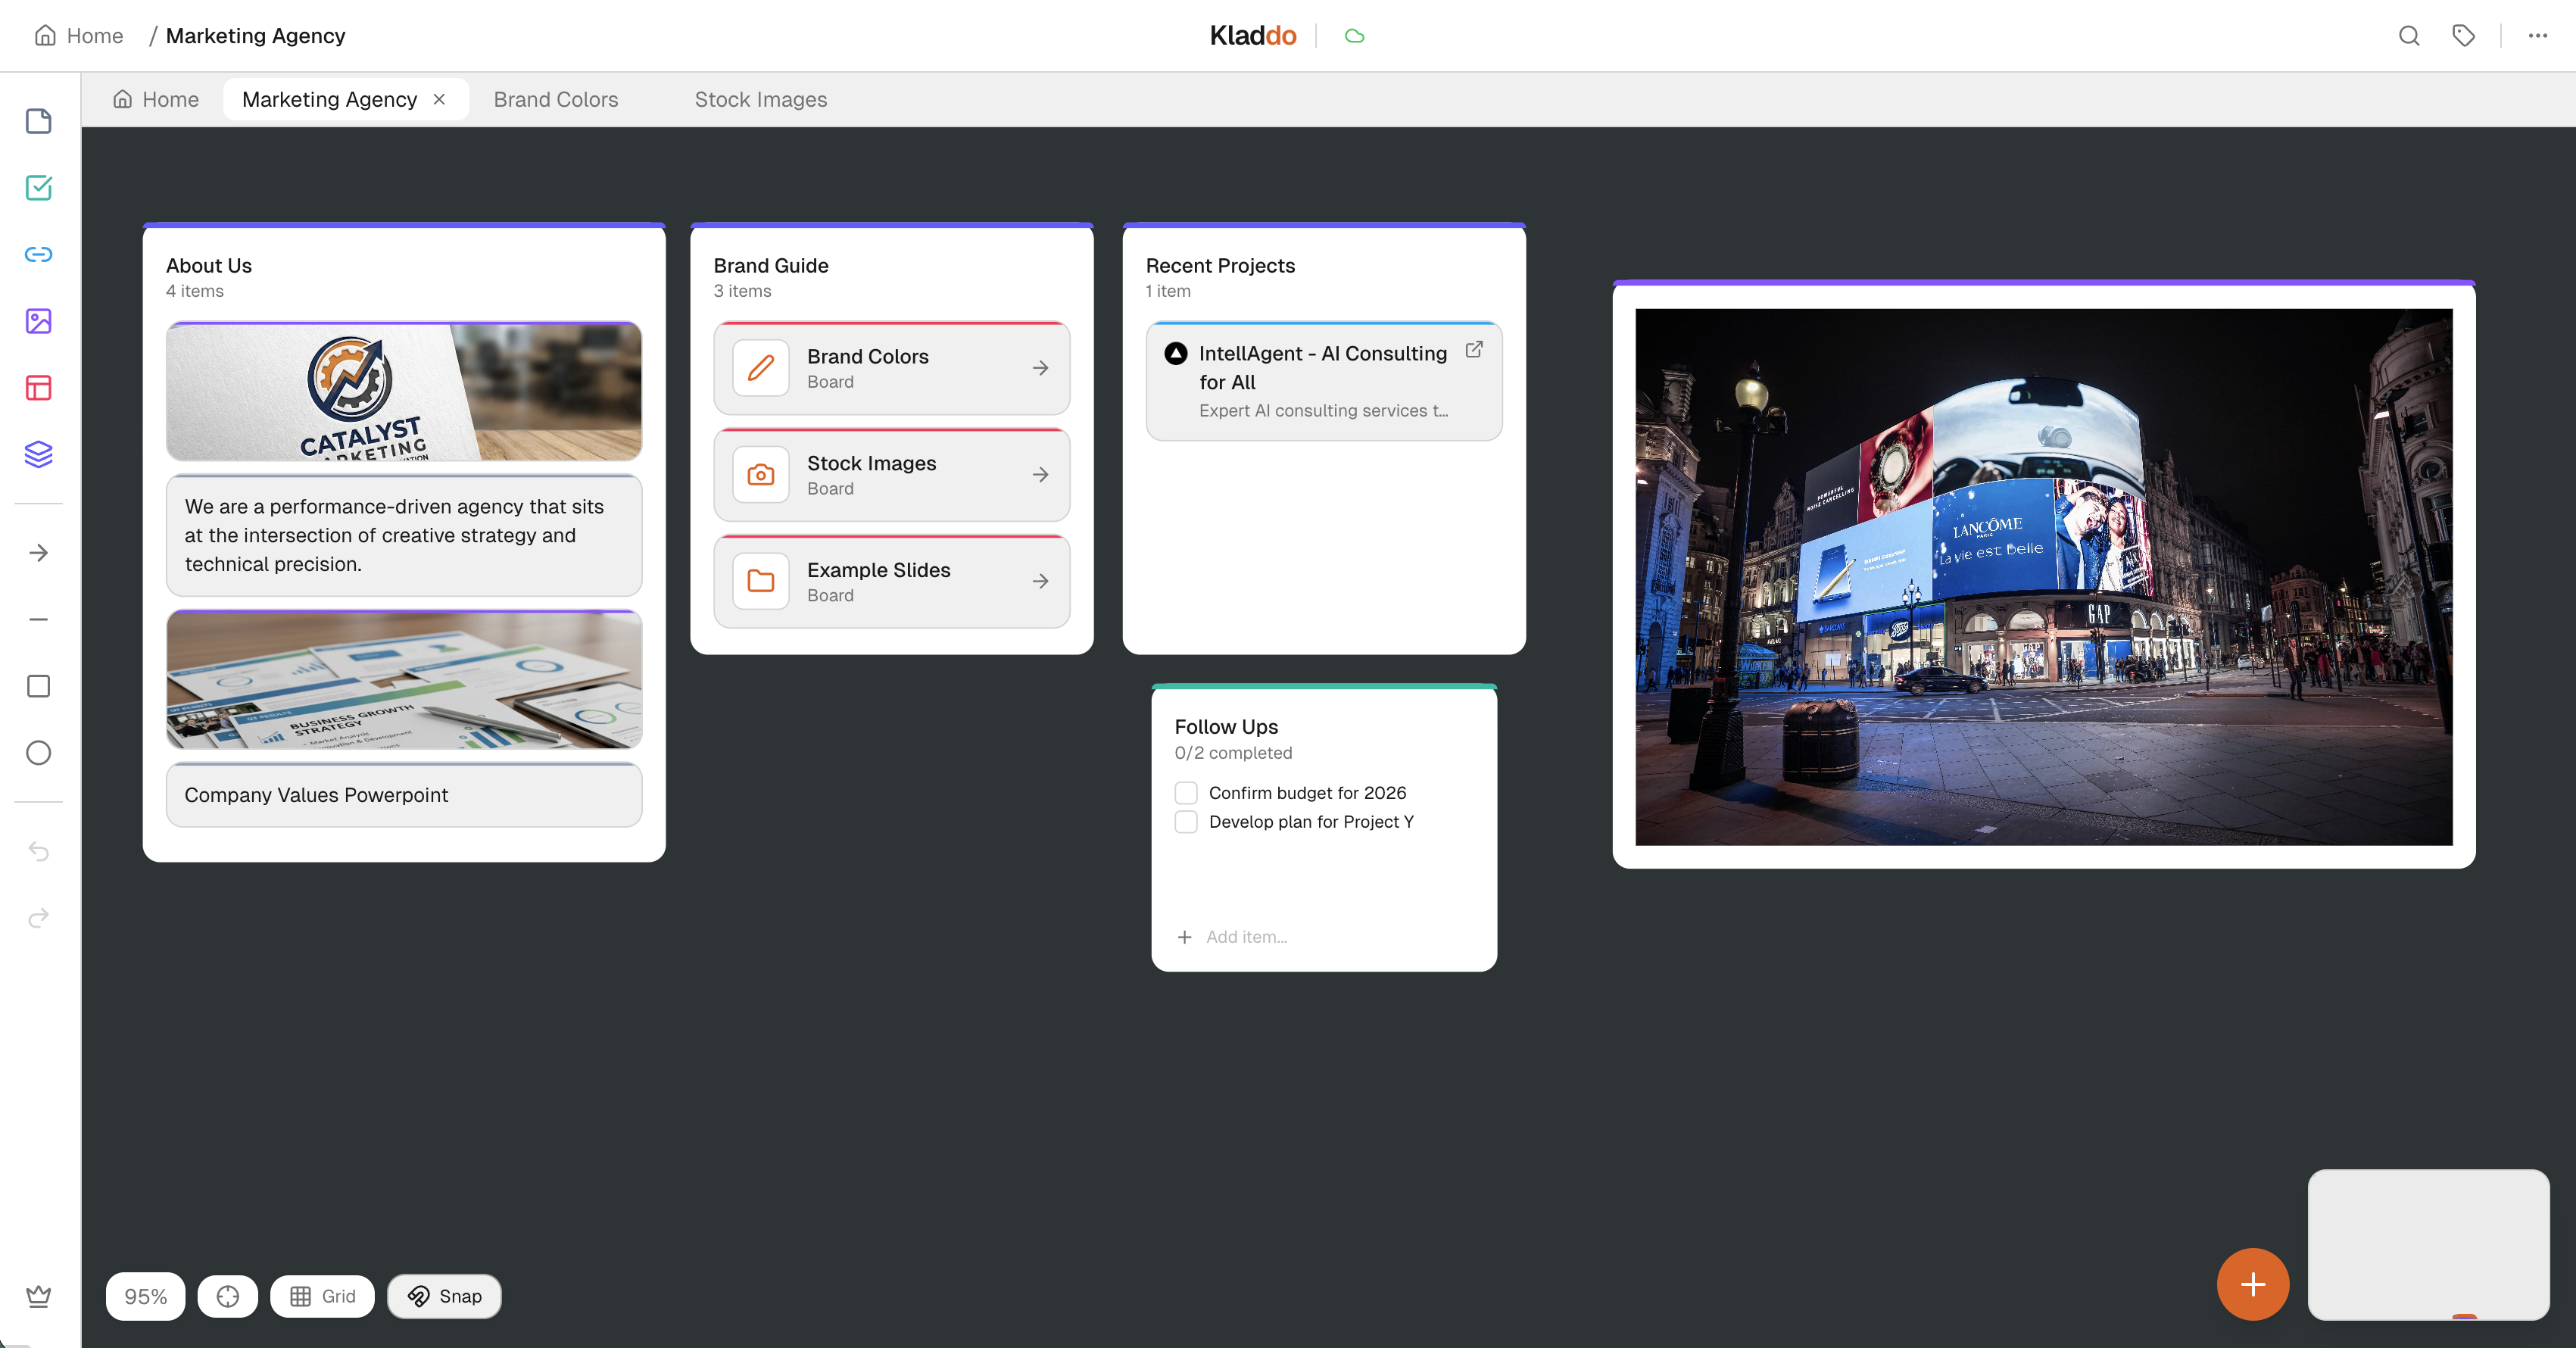Select the Task checklist tool in sidebar
Viewport: 2576px width, 1348px height.
coord(38,188)
